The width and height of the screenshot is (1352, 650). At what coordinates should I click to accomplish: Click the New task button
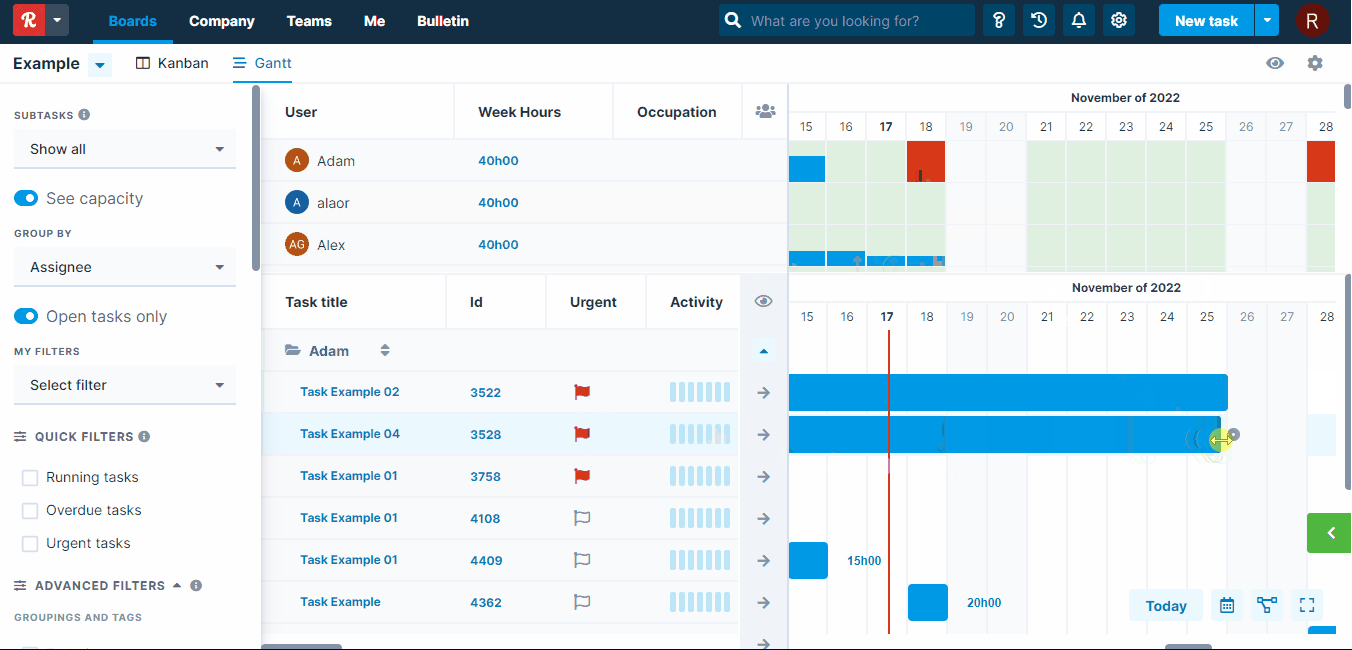click(x=1205, y=20)
